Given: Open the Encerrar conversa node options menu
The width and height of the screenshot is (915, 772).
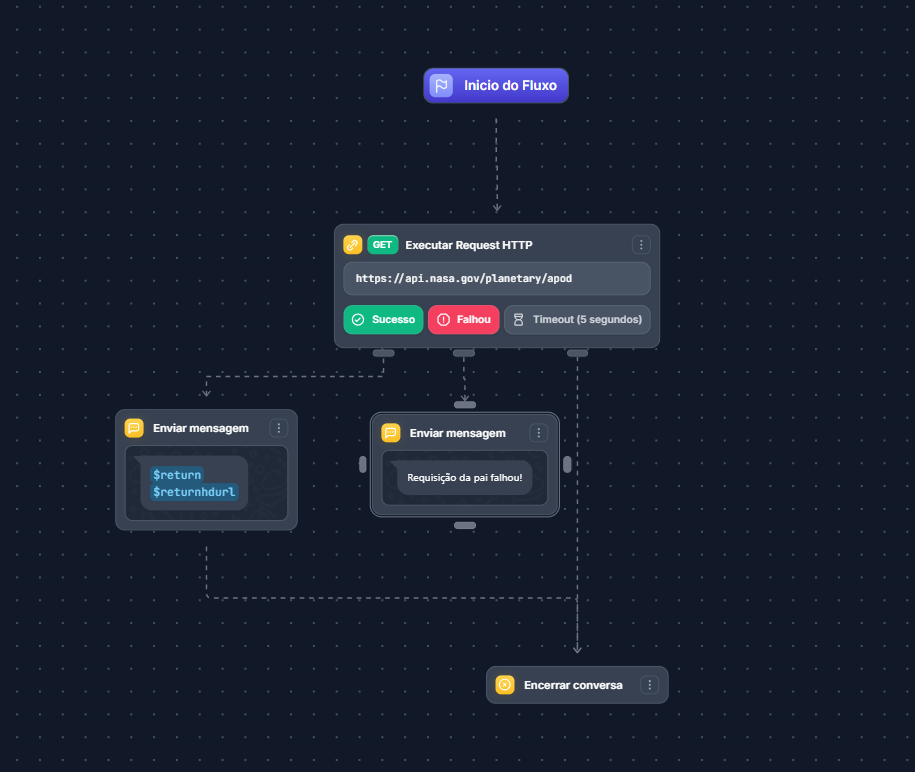Looking at the screenshot, I should [649, 685].
